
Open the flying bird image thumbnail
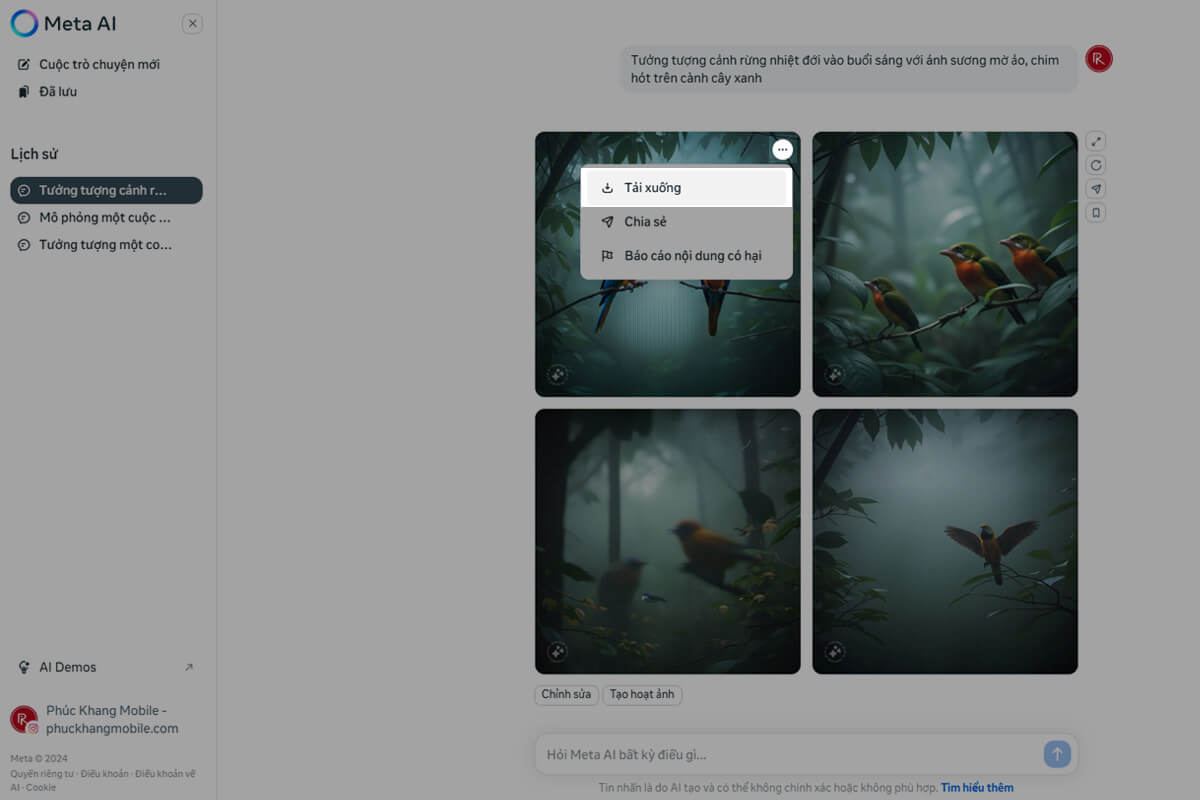[x=945, y=541]
